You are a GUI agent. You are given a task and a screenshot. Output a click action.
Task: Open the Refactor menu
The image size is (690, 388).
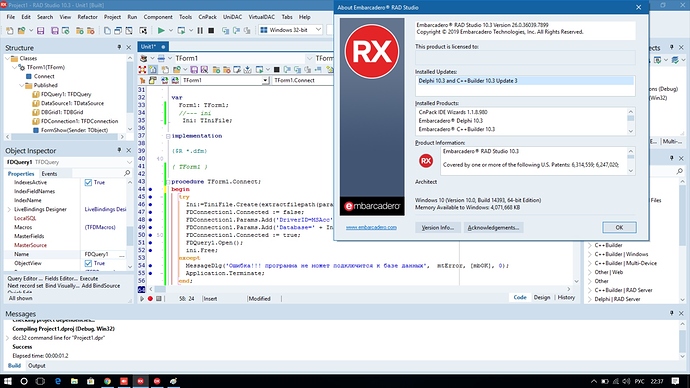coord(87,17)
